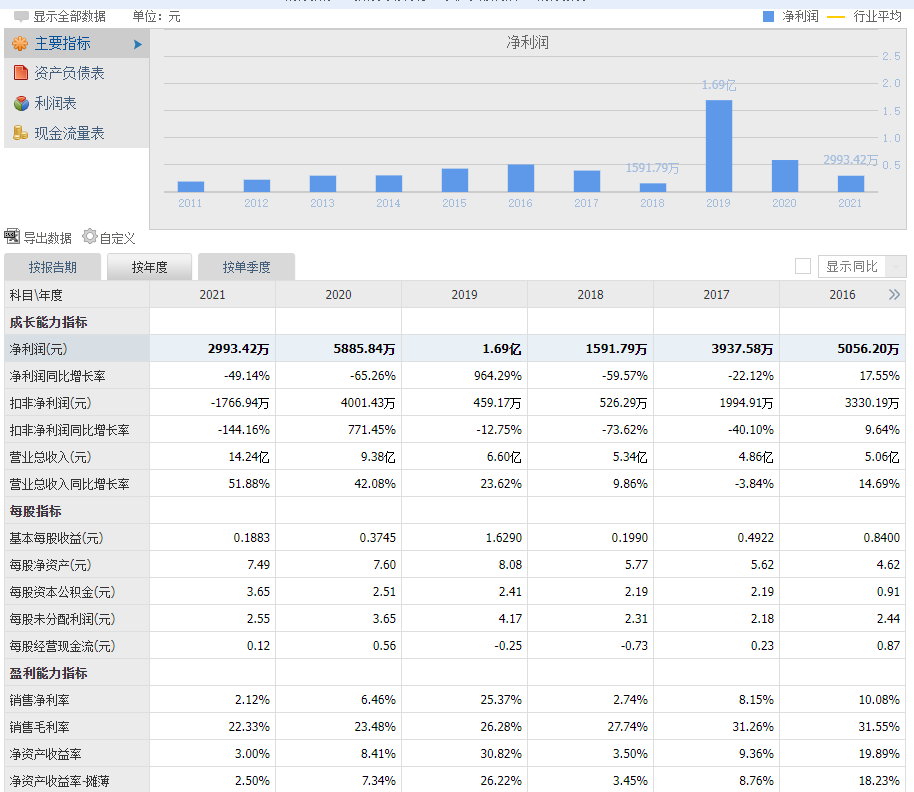The height and width of the screenshot is (792, 914).
Task: Click the double-chevron to show more years
Action: pyautogui.click(x=894, y=294)
